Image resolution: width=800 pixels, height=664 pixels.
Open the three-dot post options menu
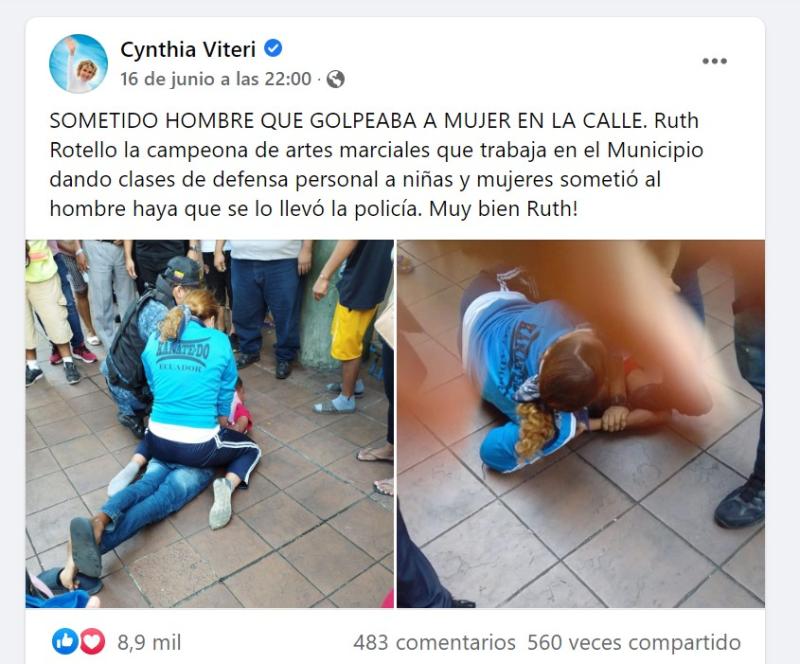[x=714, y=61]
